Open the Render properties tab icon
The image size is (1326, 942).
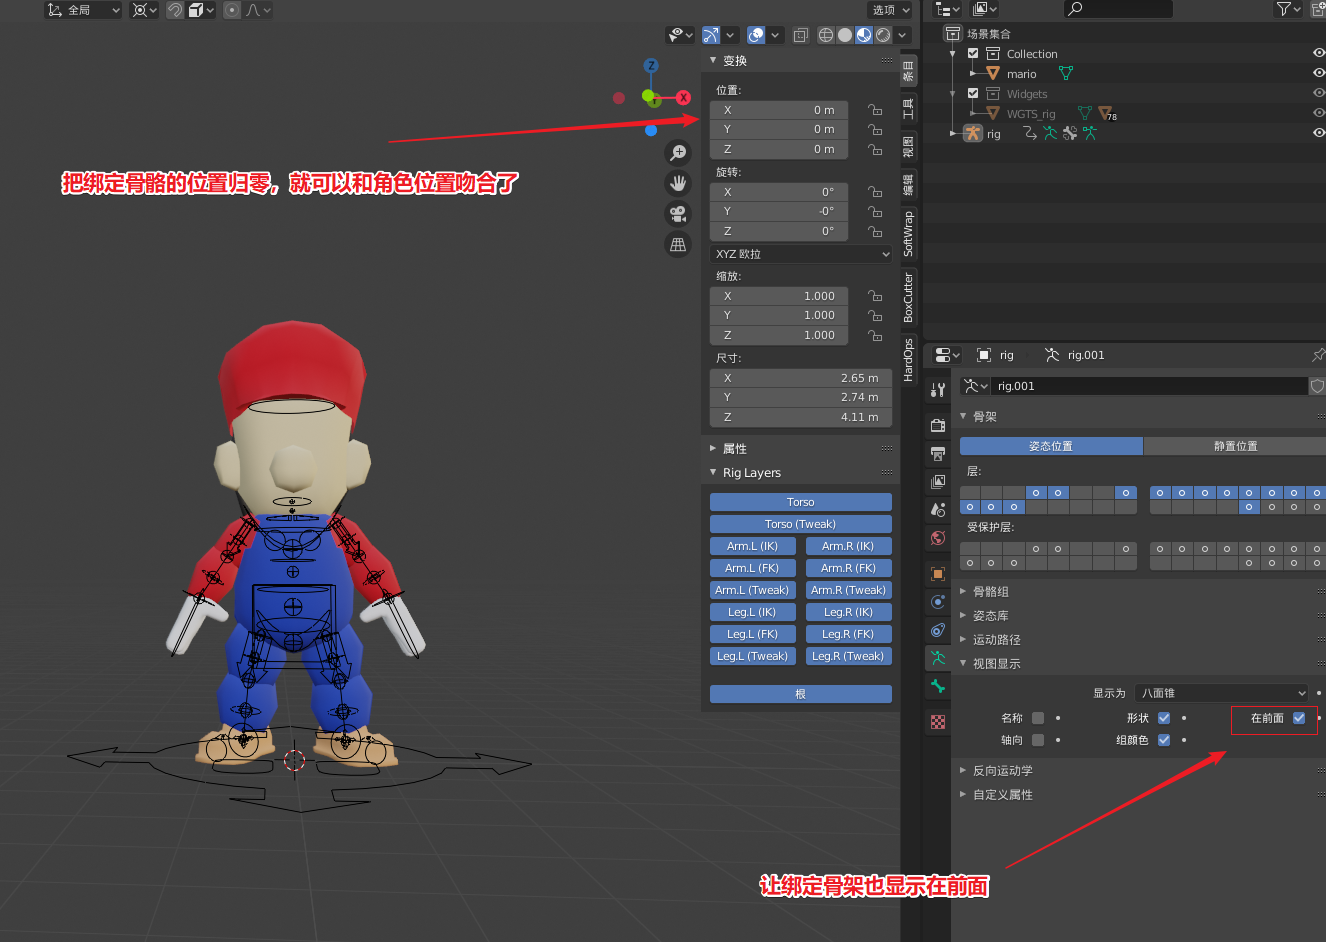point(938,426)
